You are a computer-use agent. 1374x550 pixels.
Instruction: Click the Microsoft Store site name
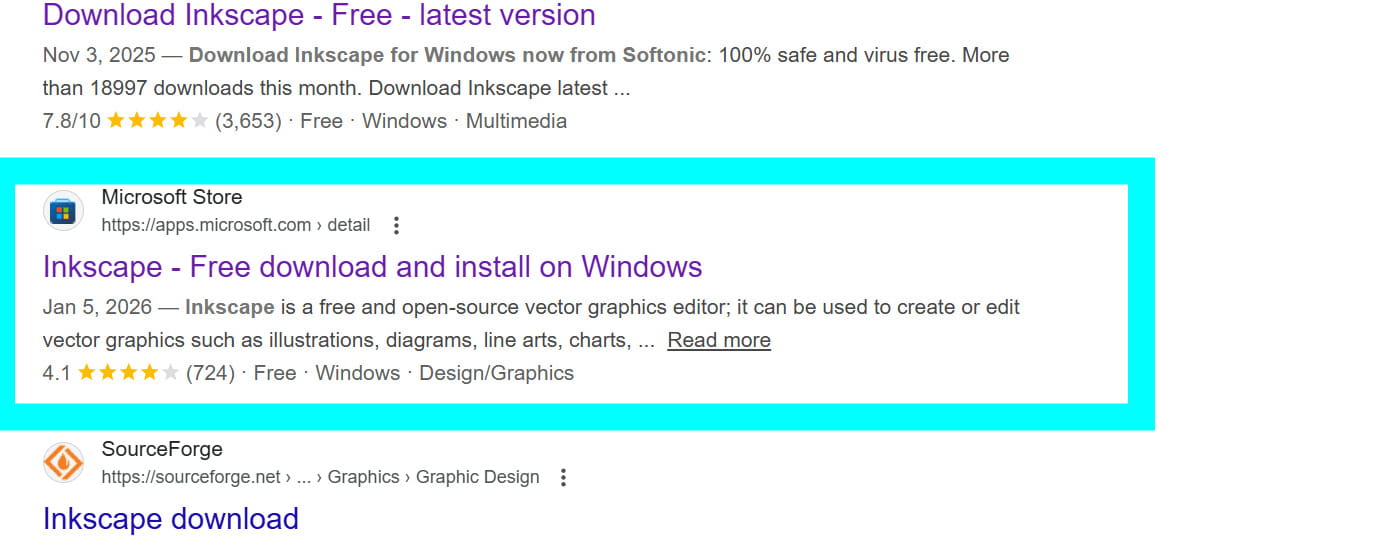[172, 197]
